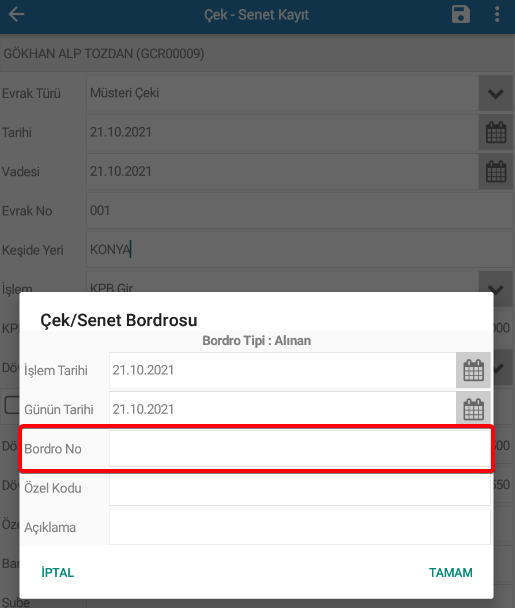Open calendar for Tarihi field

tap(496, 132)
